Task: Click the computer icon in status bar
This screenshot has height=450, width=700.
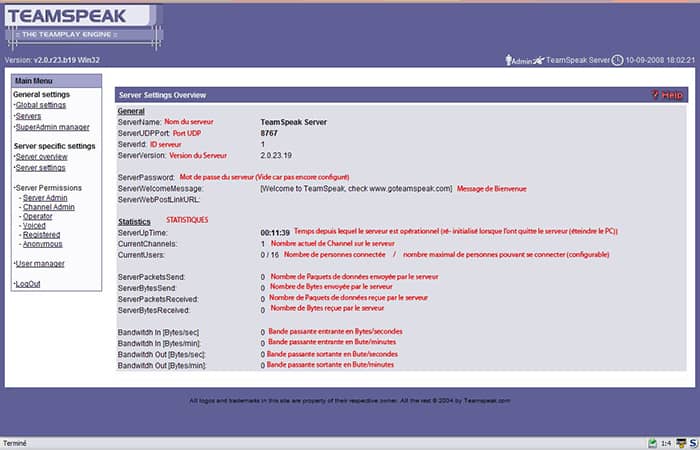Action: pyautogui.click(x=681, y=443)
